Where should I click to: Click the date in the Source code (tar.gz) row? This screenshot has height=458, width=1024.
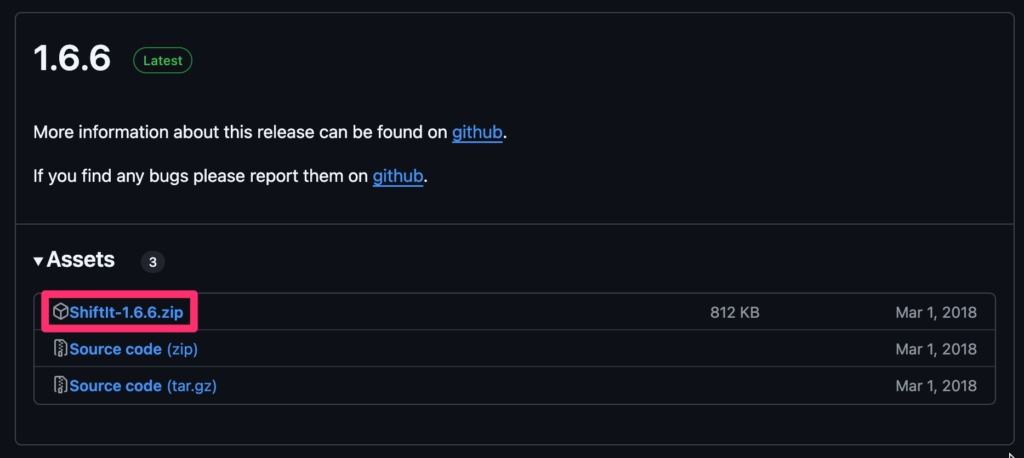[936, 385]
